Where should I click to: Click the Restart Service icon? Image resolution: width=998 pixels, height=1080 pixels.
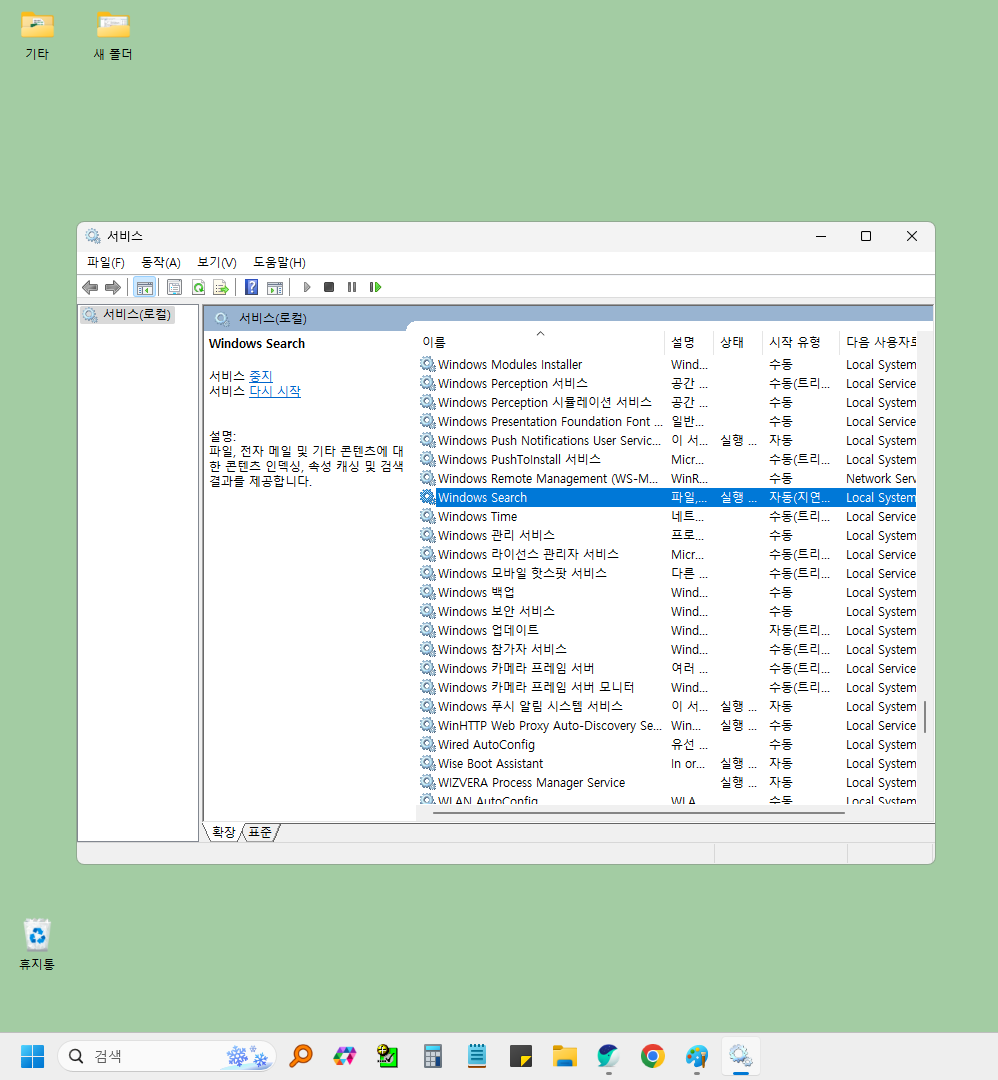(x=375, y=287)
